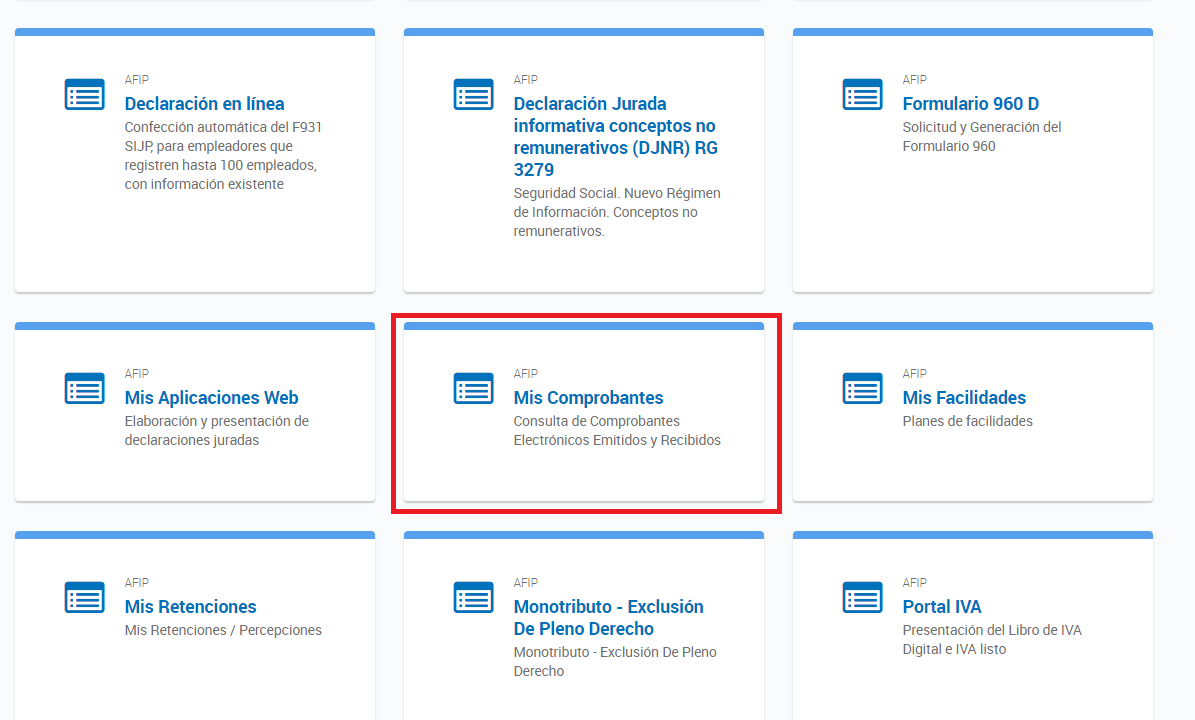The height and width of the screenshot is (720, 1195).
Task: Open the Declaración en línea service
Action: tap(204, 104)
